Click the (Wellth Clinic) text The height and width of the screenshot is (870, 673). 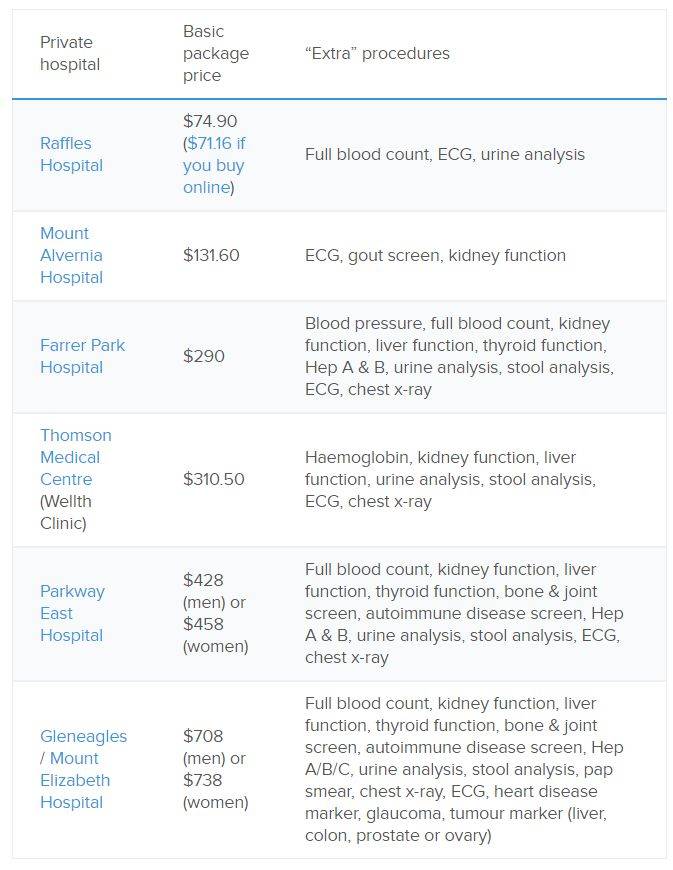(x=64, y=512)
